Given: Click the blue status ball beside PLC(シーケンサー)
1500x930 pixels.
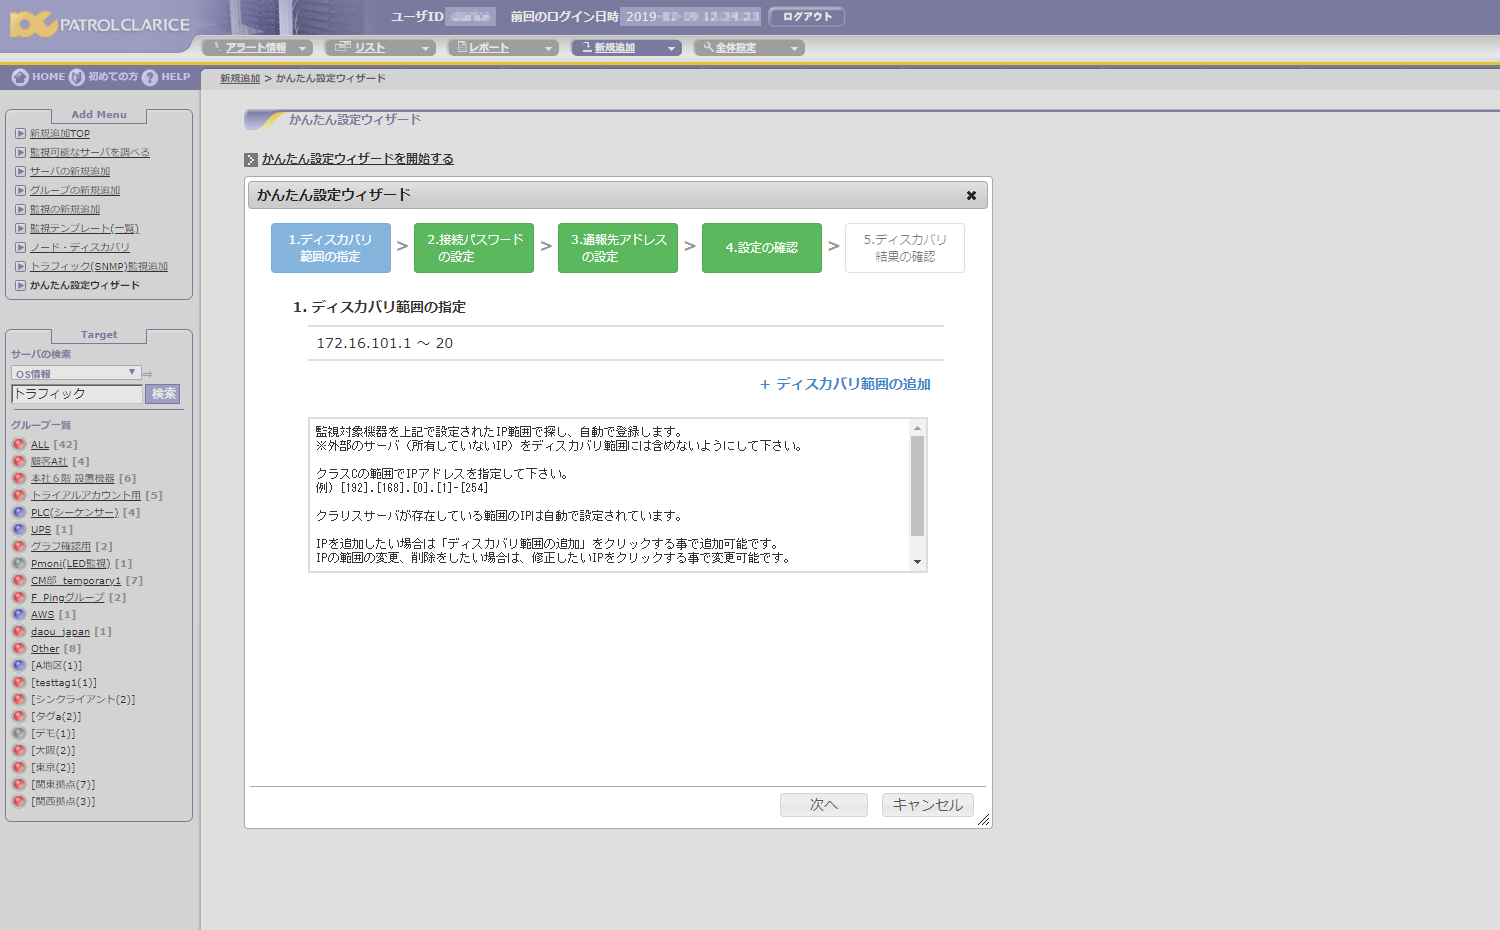Looking at the screenshot, I should (x=19, y=512).
